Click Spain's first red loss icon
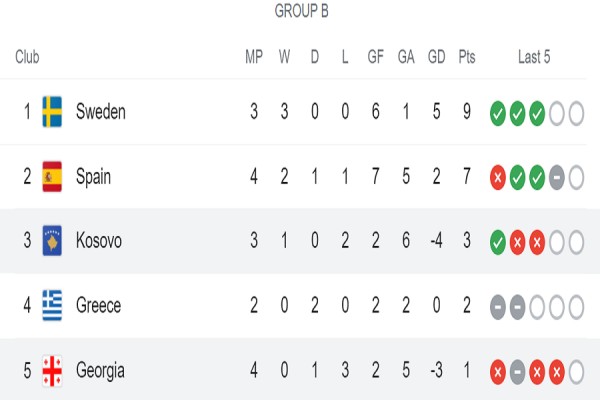 pos(498,177)
